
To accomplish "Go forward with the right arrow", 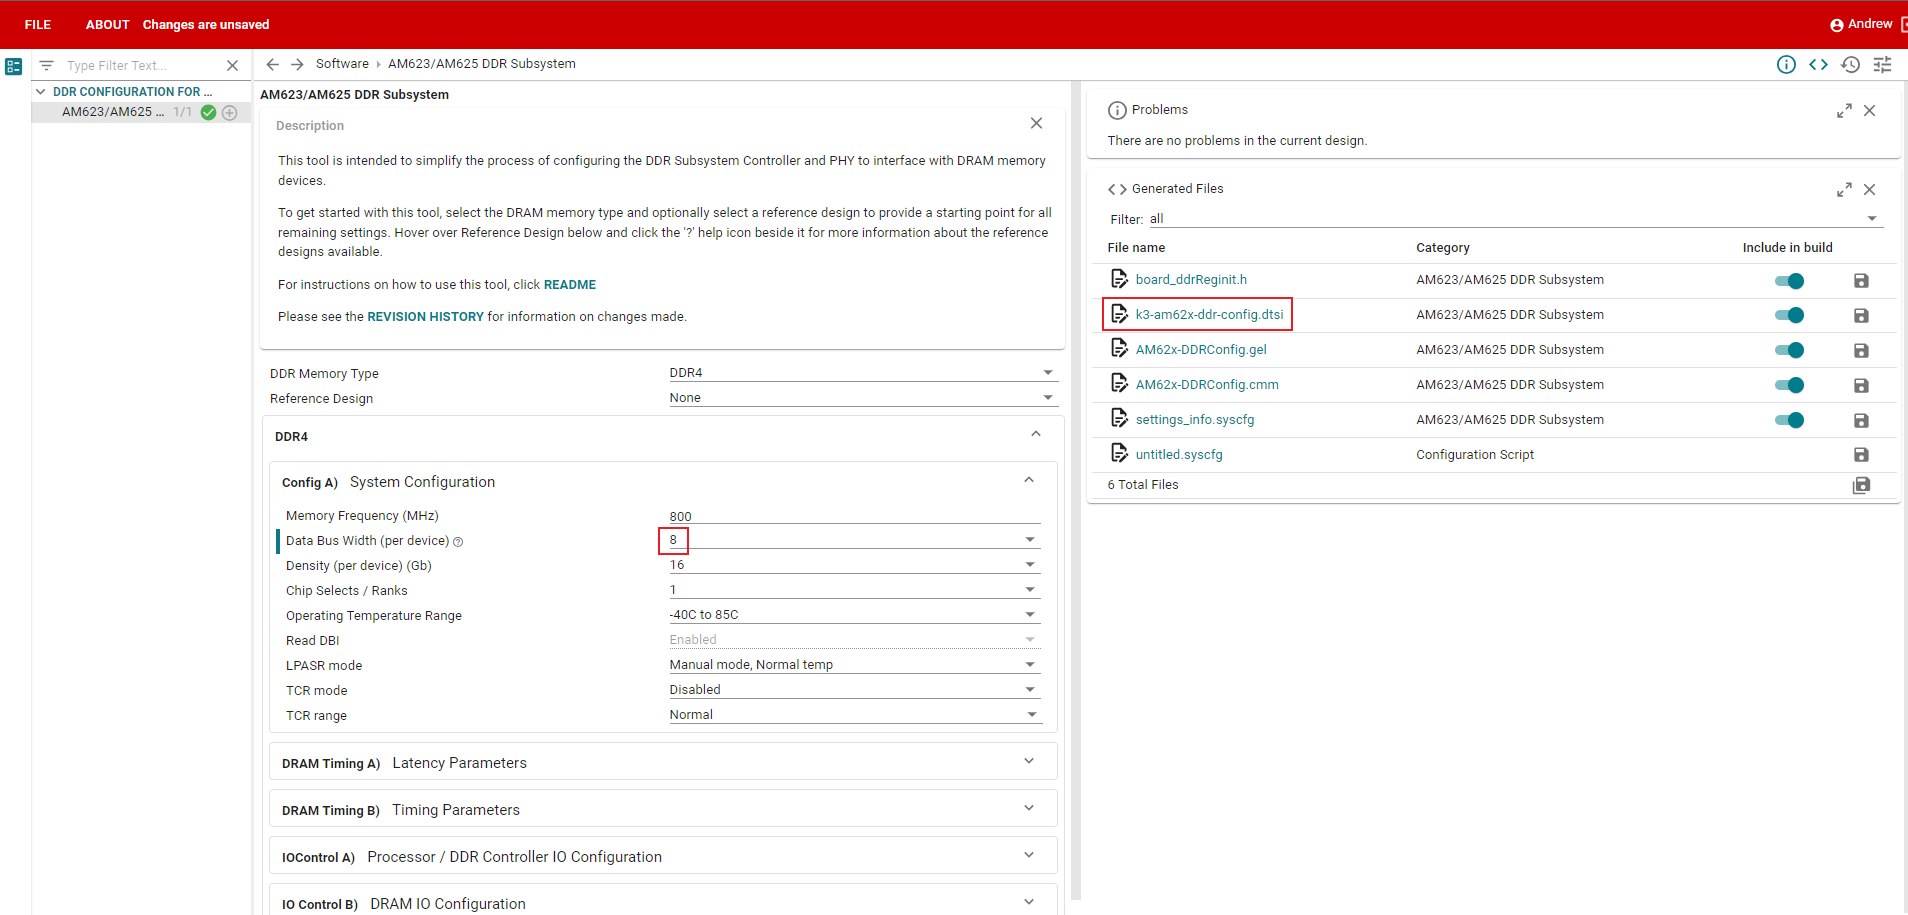I will (297, 64).
